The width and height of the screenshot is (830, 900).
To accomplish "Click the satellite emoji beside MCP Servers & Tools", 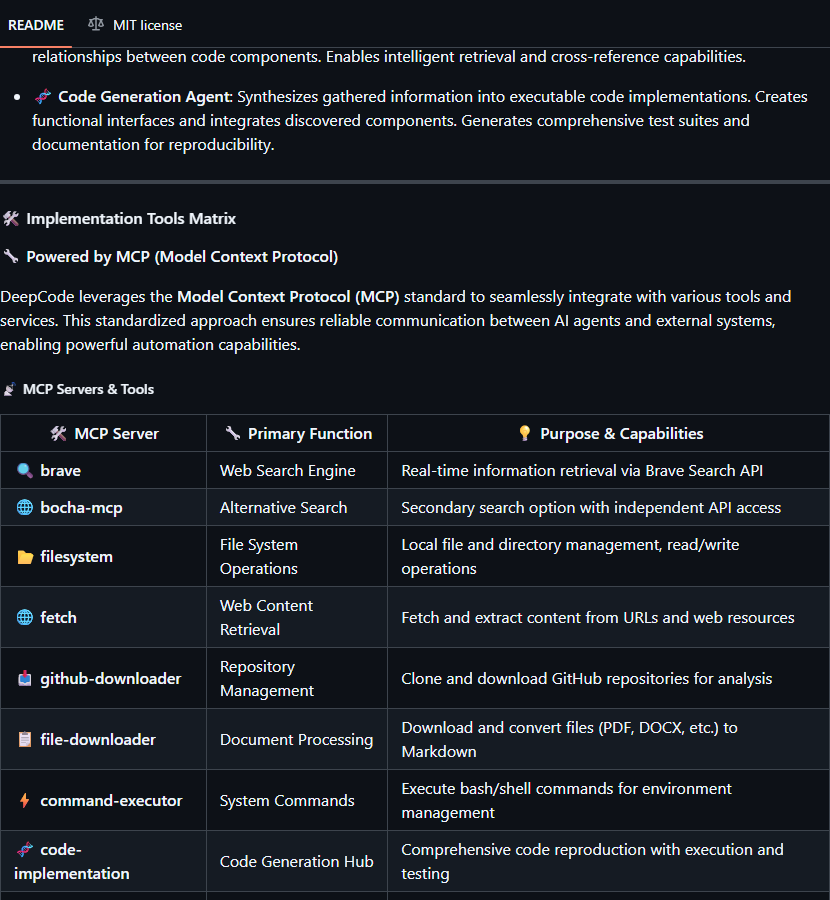I will point(9,390).
